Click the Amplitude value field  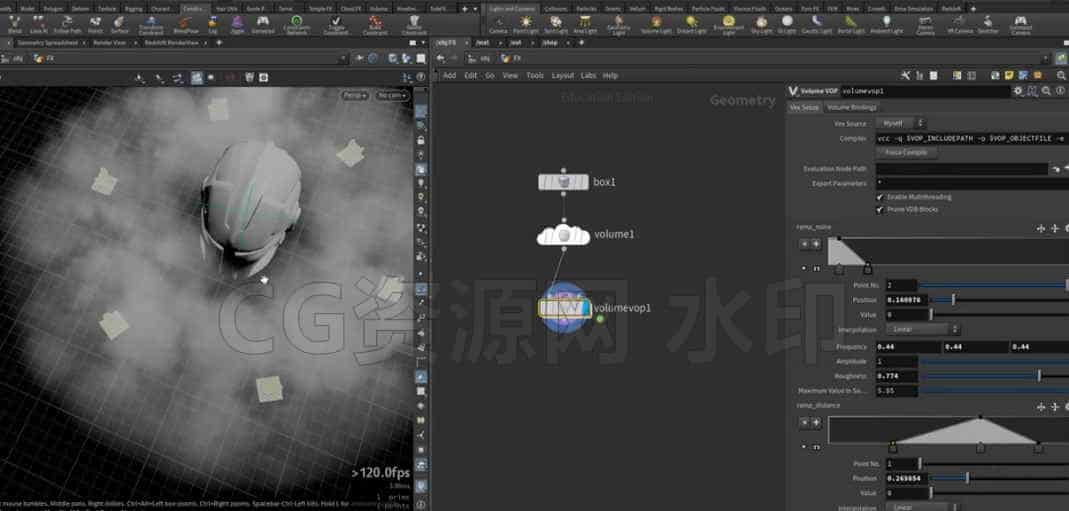tap(897, 361)
